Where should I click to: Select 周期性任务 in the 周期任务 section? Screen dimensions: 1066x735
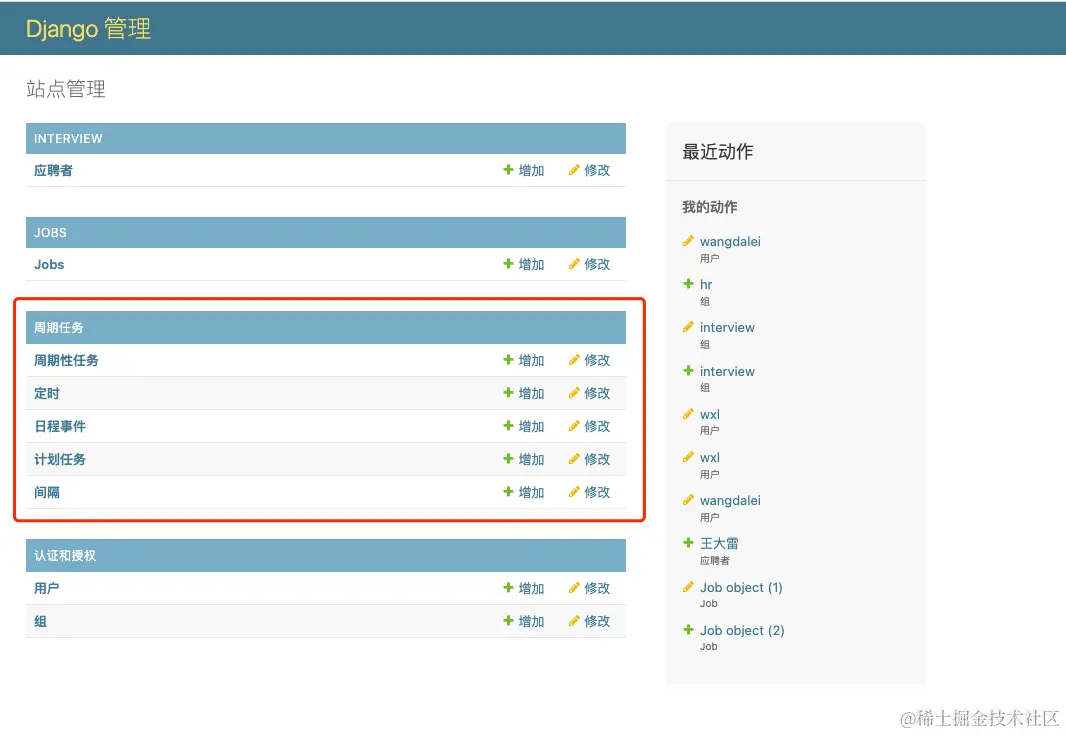coord(65,360)
